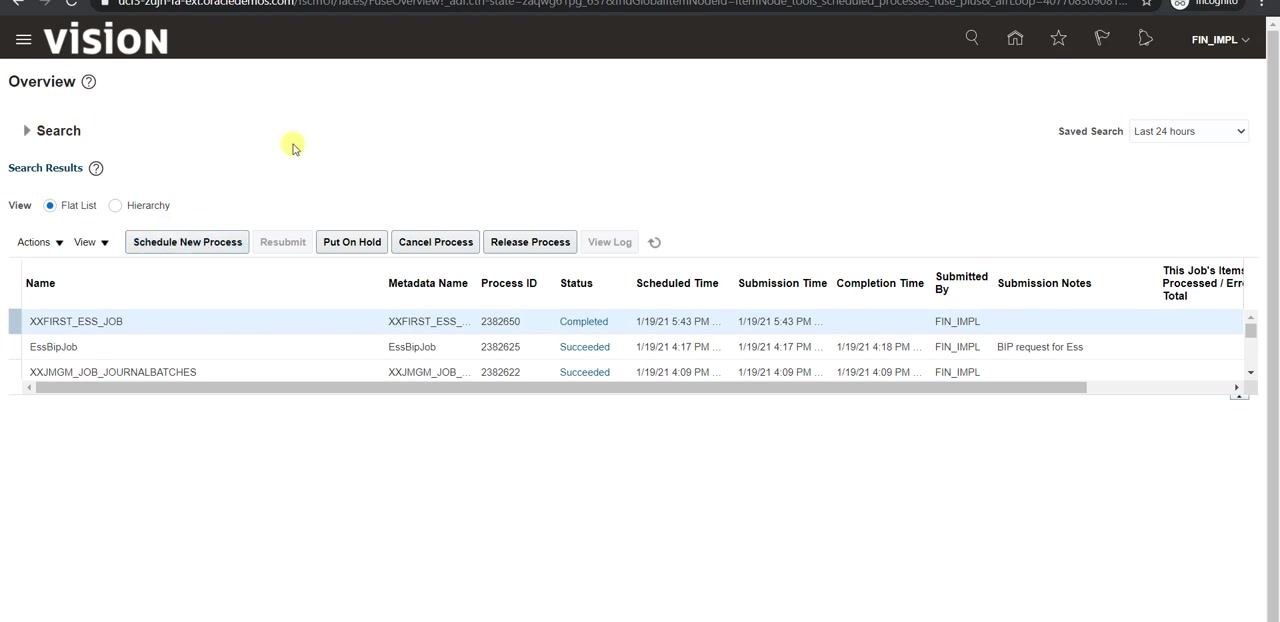Click Process ID 2382650 cell
This screenshot has height=622, width=1280.
(x=500, y=321)
